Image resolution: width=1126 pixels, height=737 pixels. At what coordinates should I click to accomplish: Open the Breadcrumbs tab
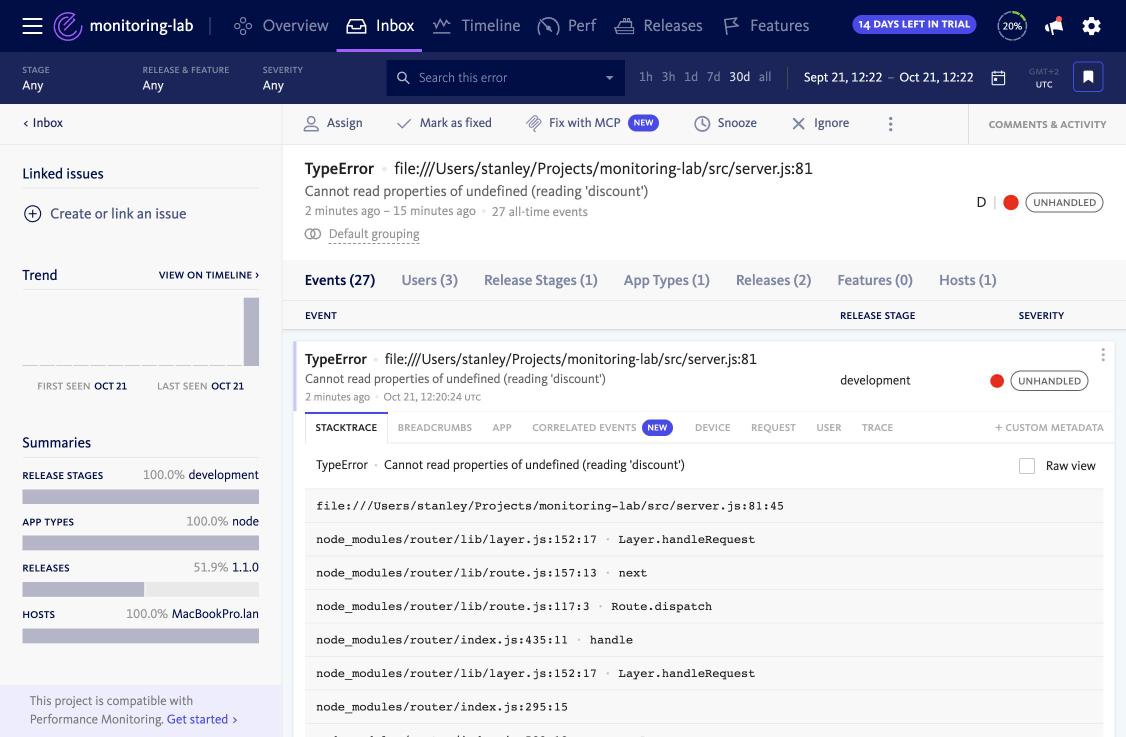click(434, 427)
